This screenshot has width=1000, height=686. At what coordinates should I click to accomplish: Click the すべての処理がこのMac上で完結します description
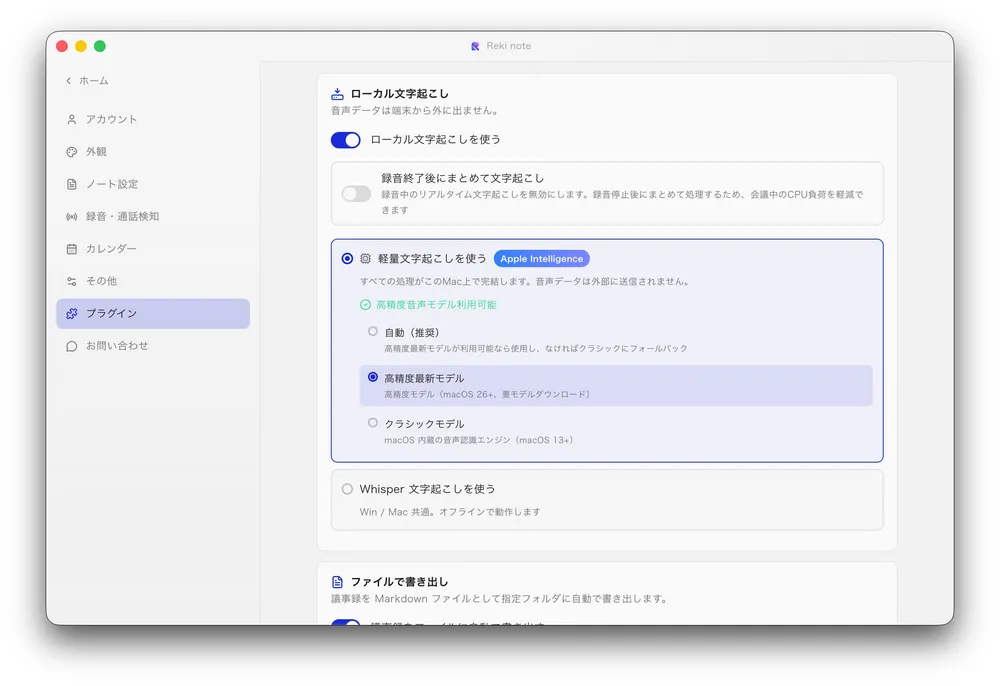[526, 282]
